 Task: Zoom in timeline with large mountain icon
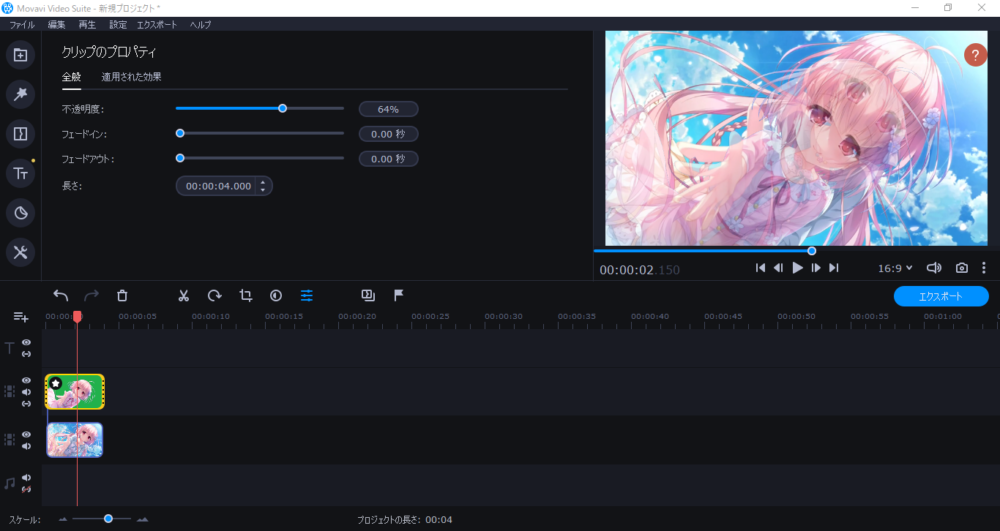(x=142, y=520)
